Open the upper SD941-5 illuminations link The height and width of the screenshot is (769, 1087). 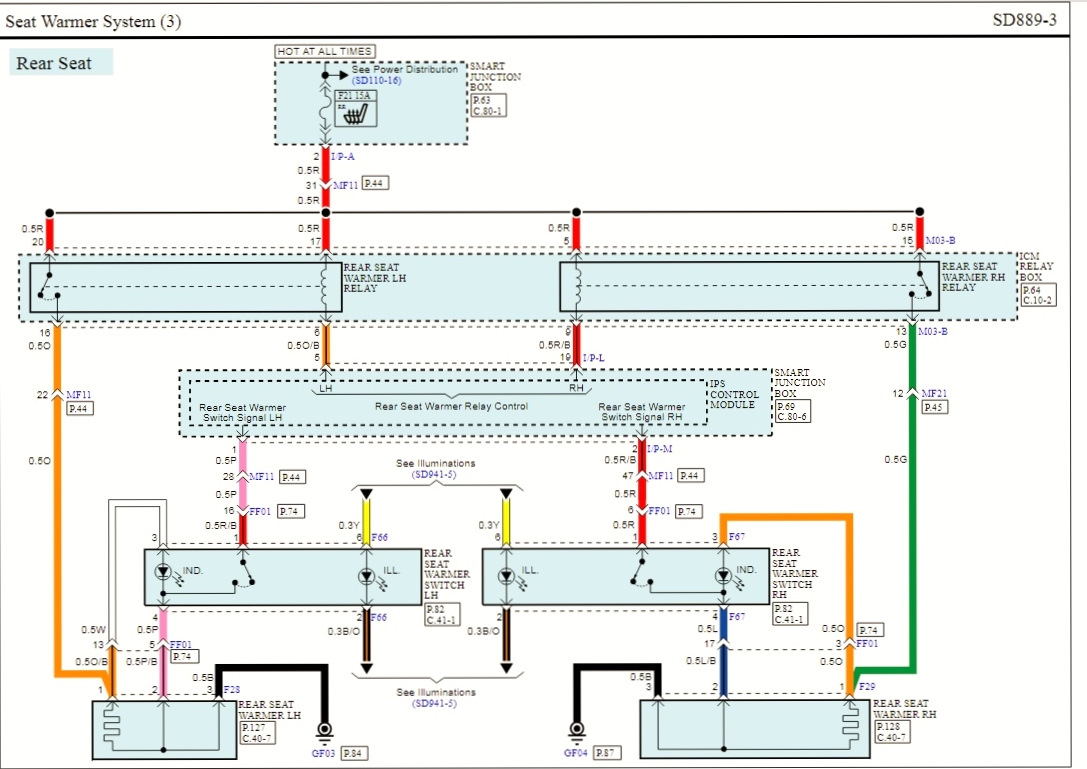point(434,475)
